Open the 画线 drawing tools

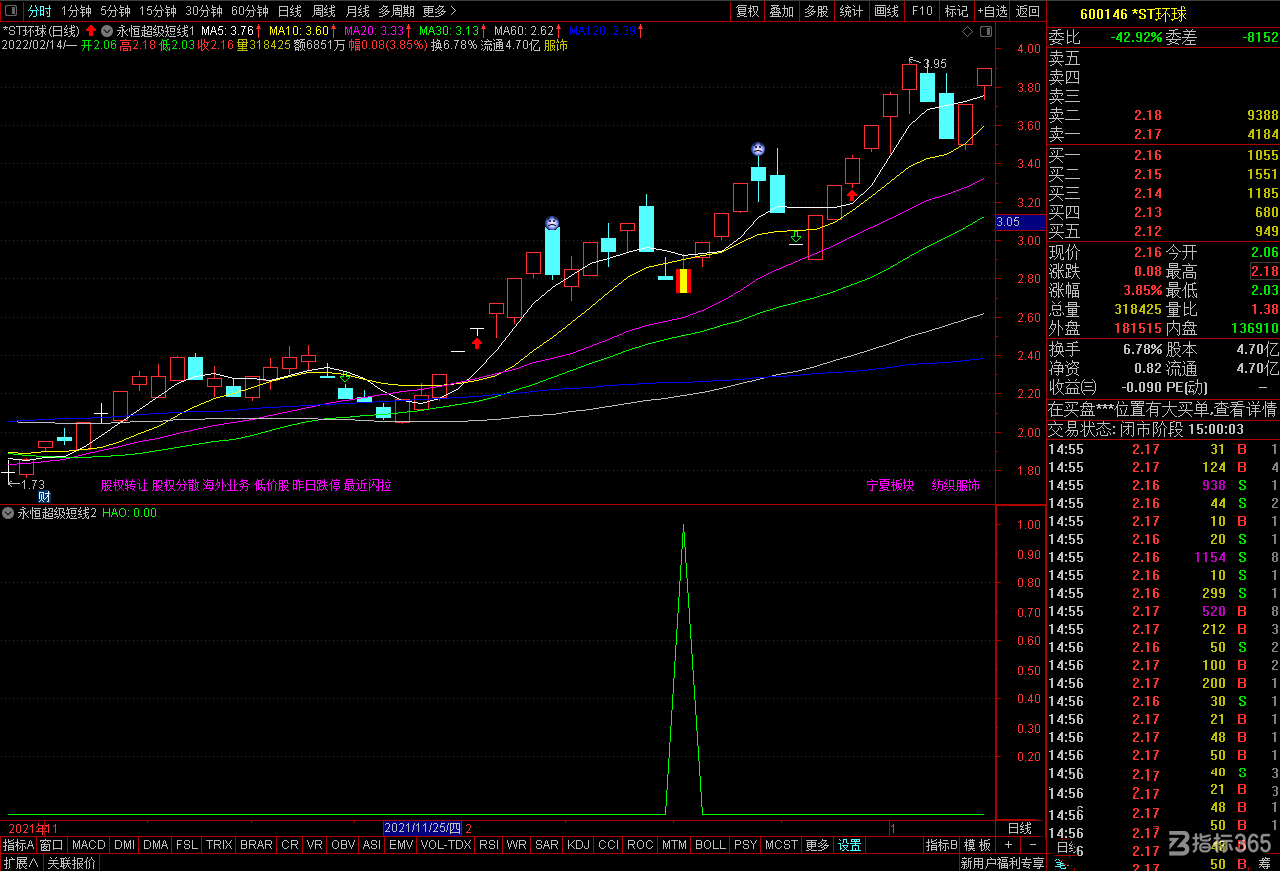[886, 11]
